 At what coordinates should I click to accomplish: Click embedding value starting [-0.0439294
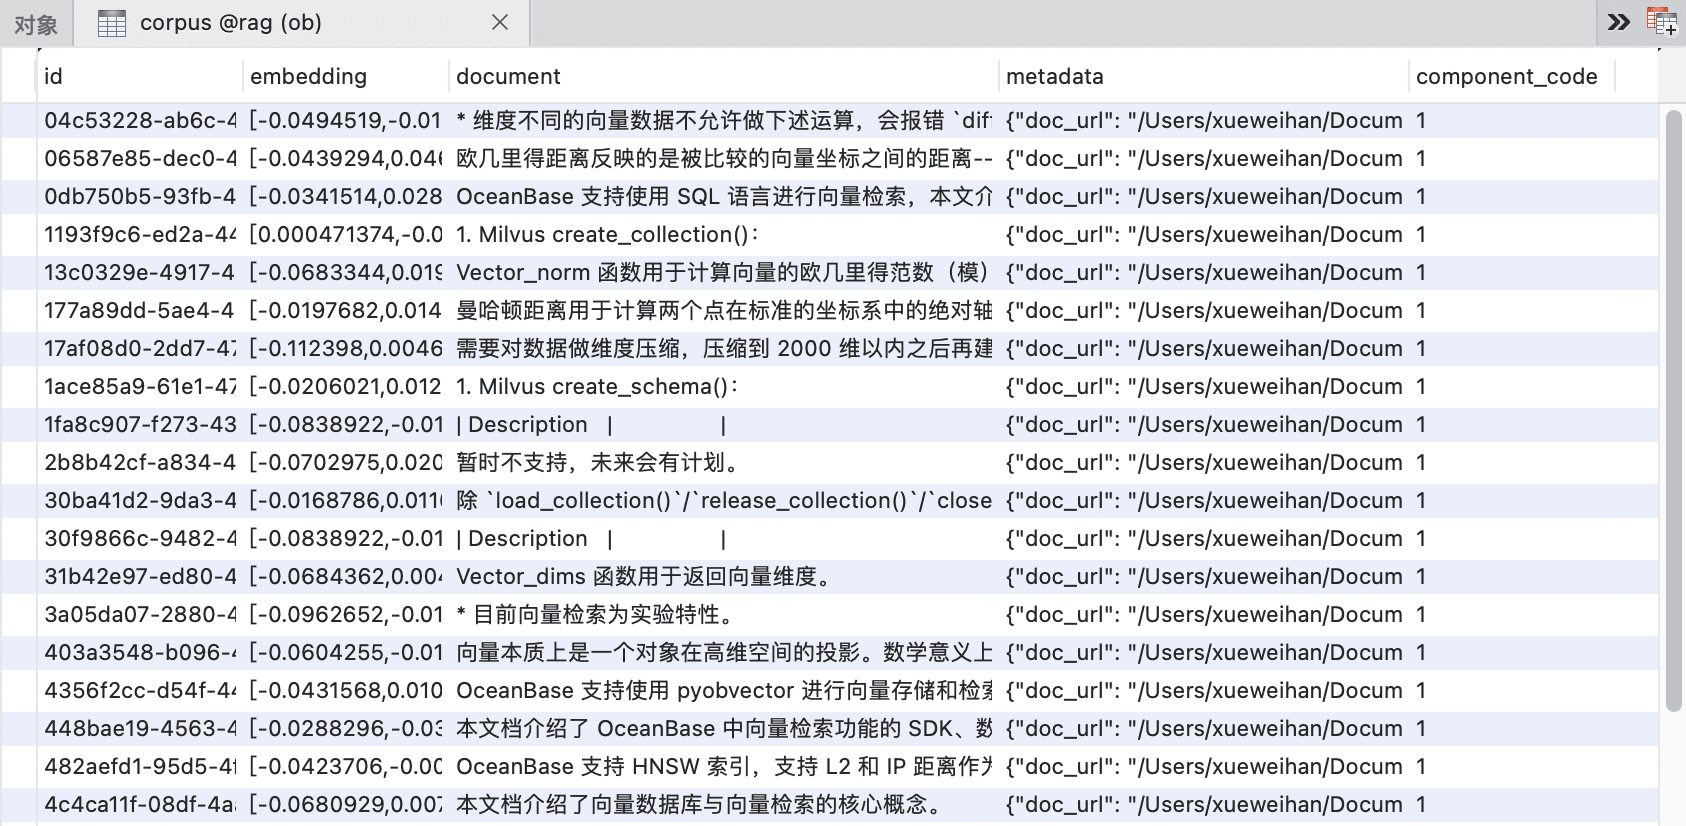coord(346,158)
